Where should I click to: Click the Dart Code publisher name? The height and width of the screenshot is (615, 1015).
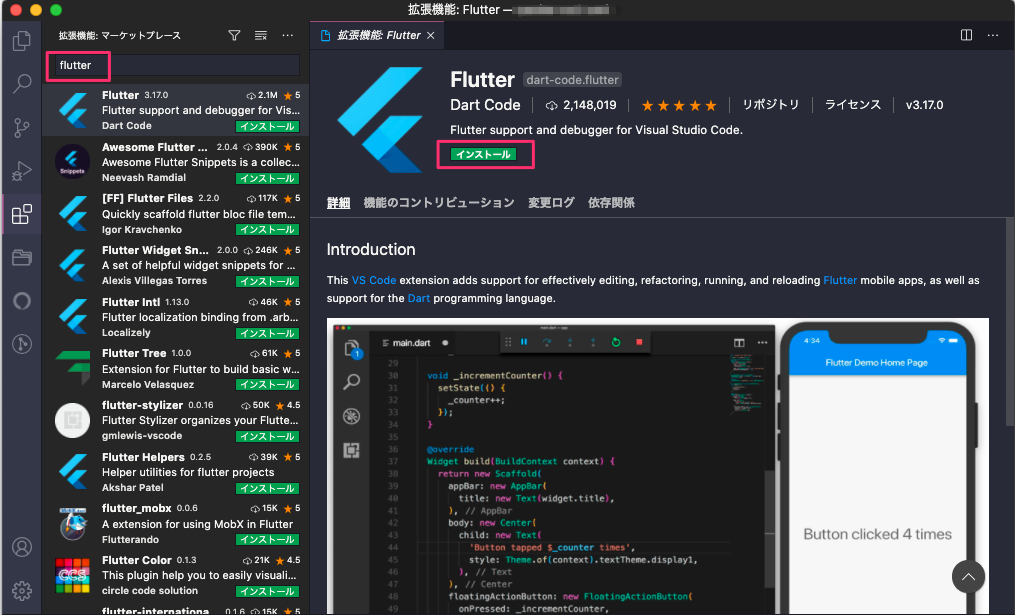(x=485, y=105)
